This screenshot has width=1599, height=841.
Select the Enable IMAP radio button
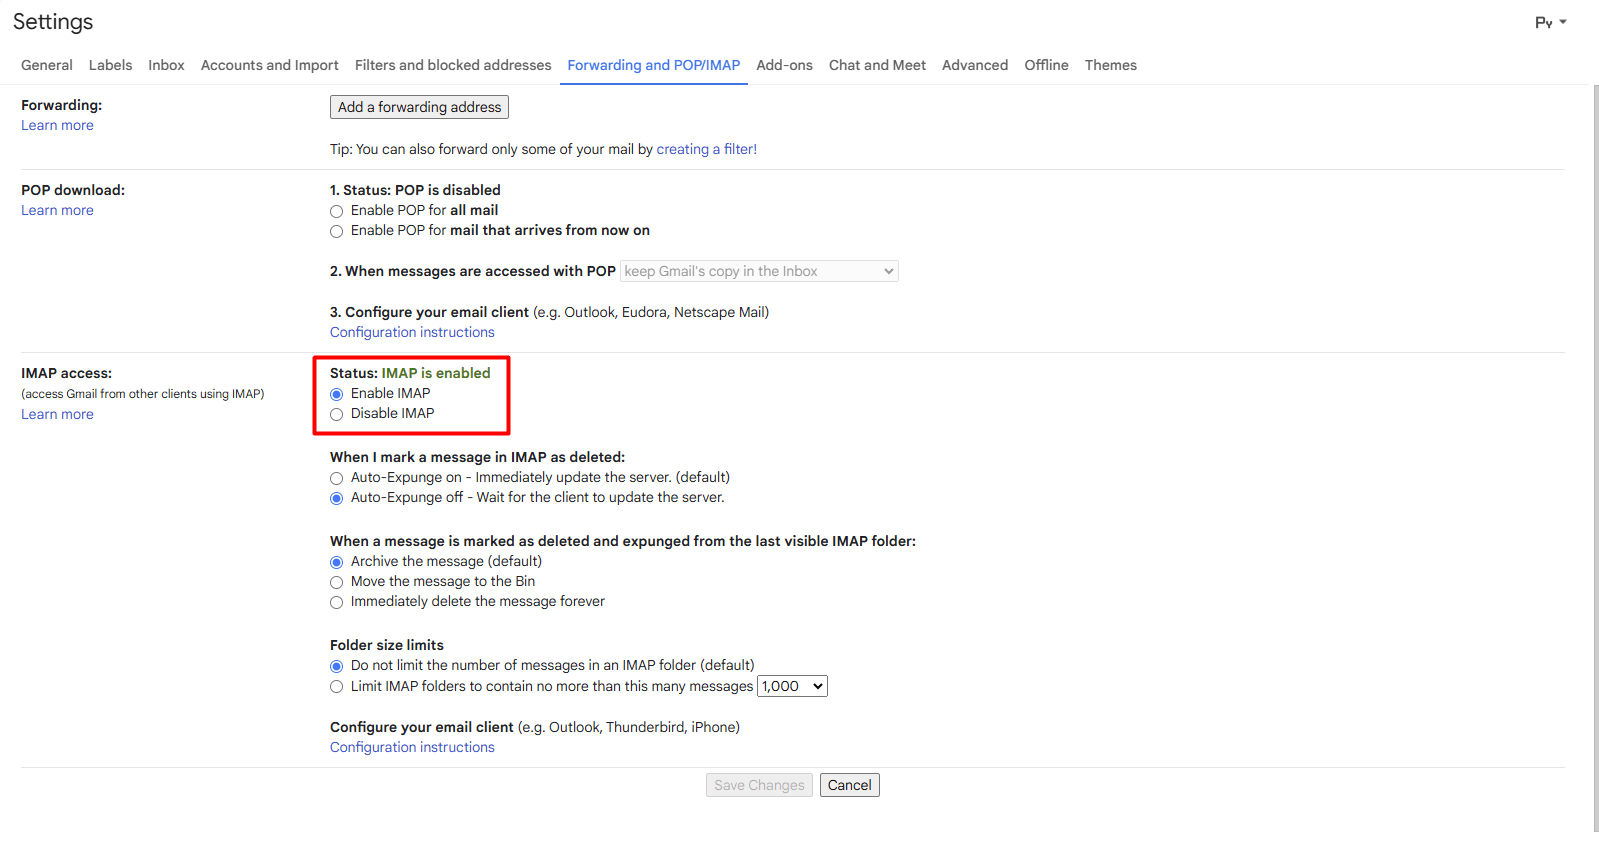point(337,394)
